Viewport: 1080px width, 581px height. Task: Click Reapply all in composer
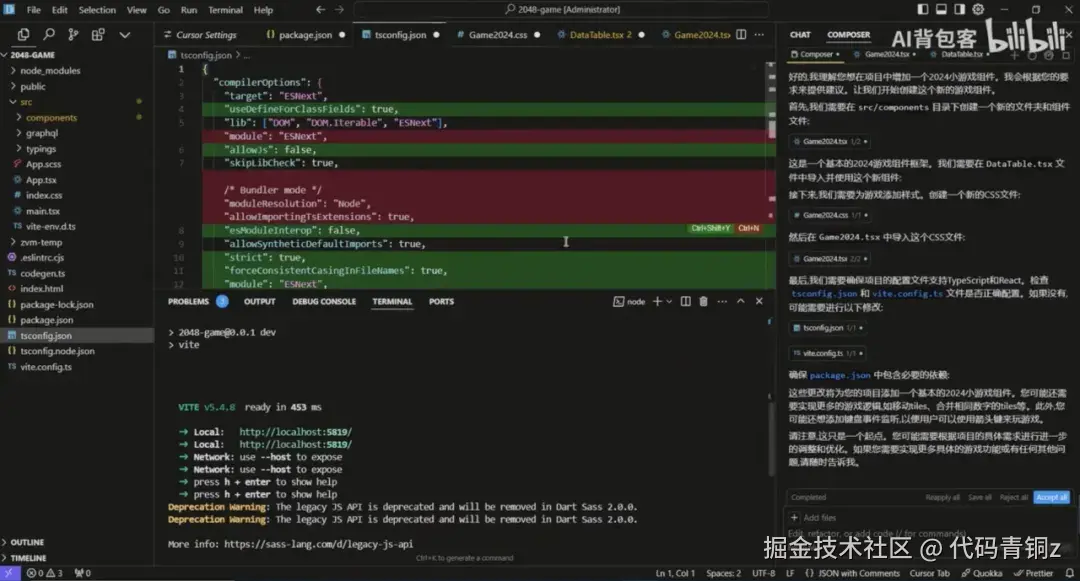(942, 497)
